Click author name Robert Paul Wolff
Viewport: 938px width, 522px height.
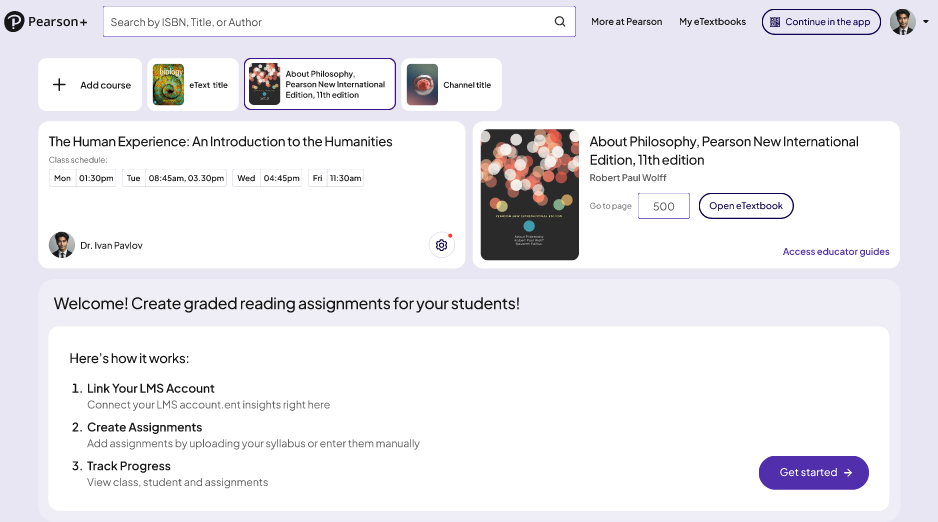pos(628,178)
